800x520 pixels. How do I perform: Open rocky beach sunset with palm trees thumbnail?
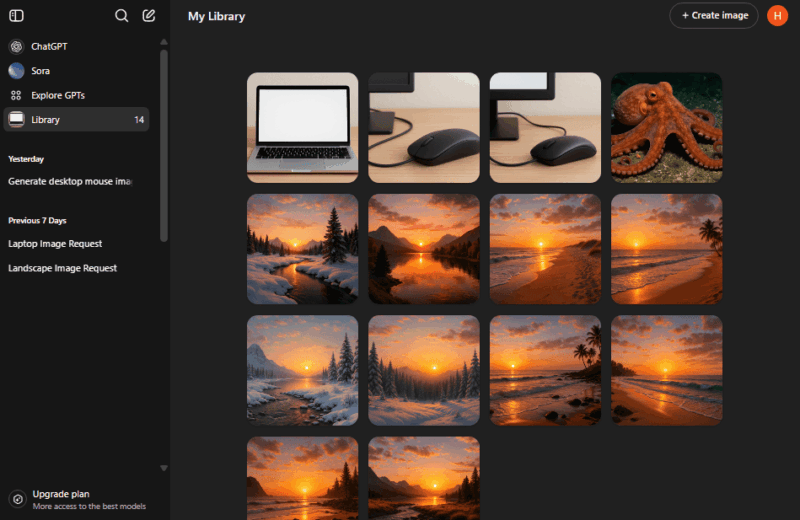[x=545, y=370]
